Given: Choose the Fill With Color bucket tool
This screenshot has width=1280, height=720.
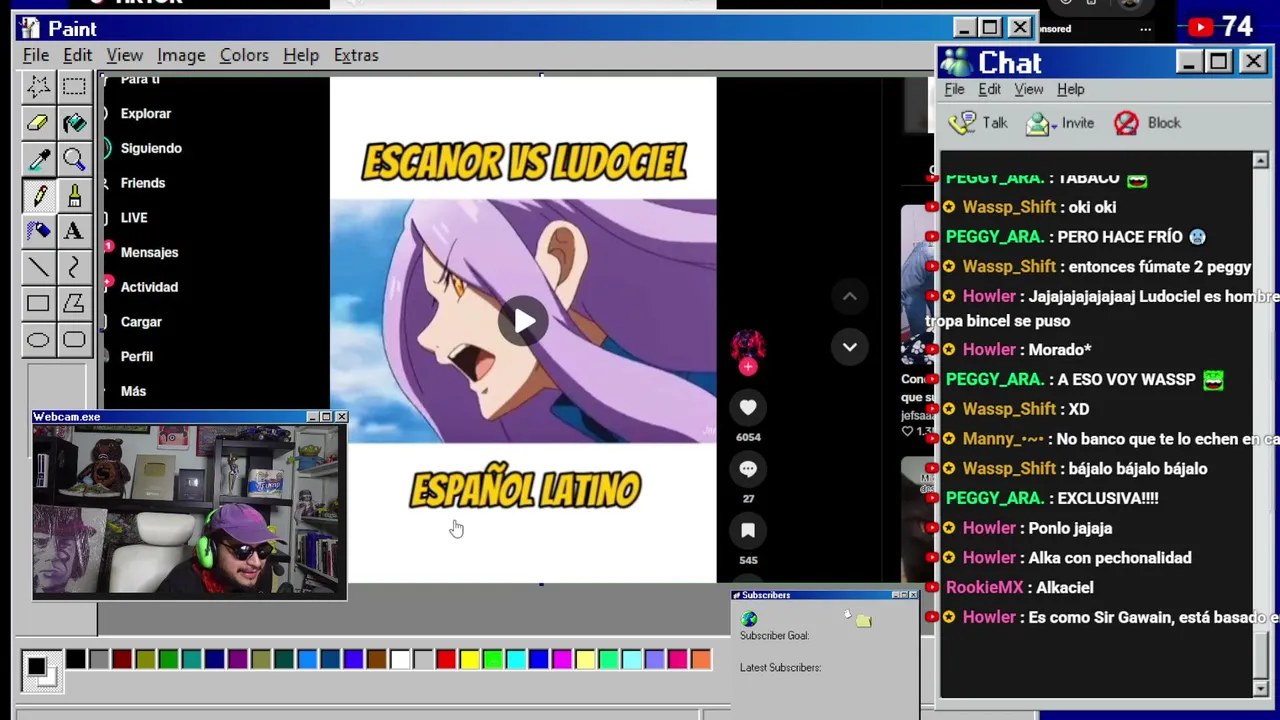Looking at the screenshot, I should pyautogui.click(x=74, y=123).
